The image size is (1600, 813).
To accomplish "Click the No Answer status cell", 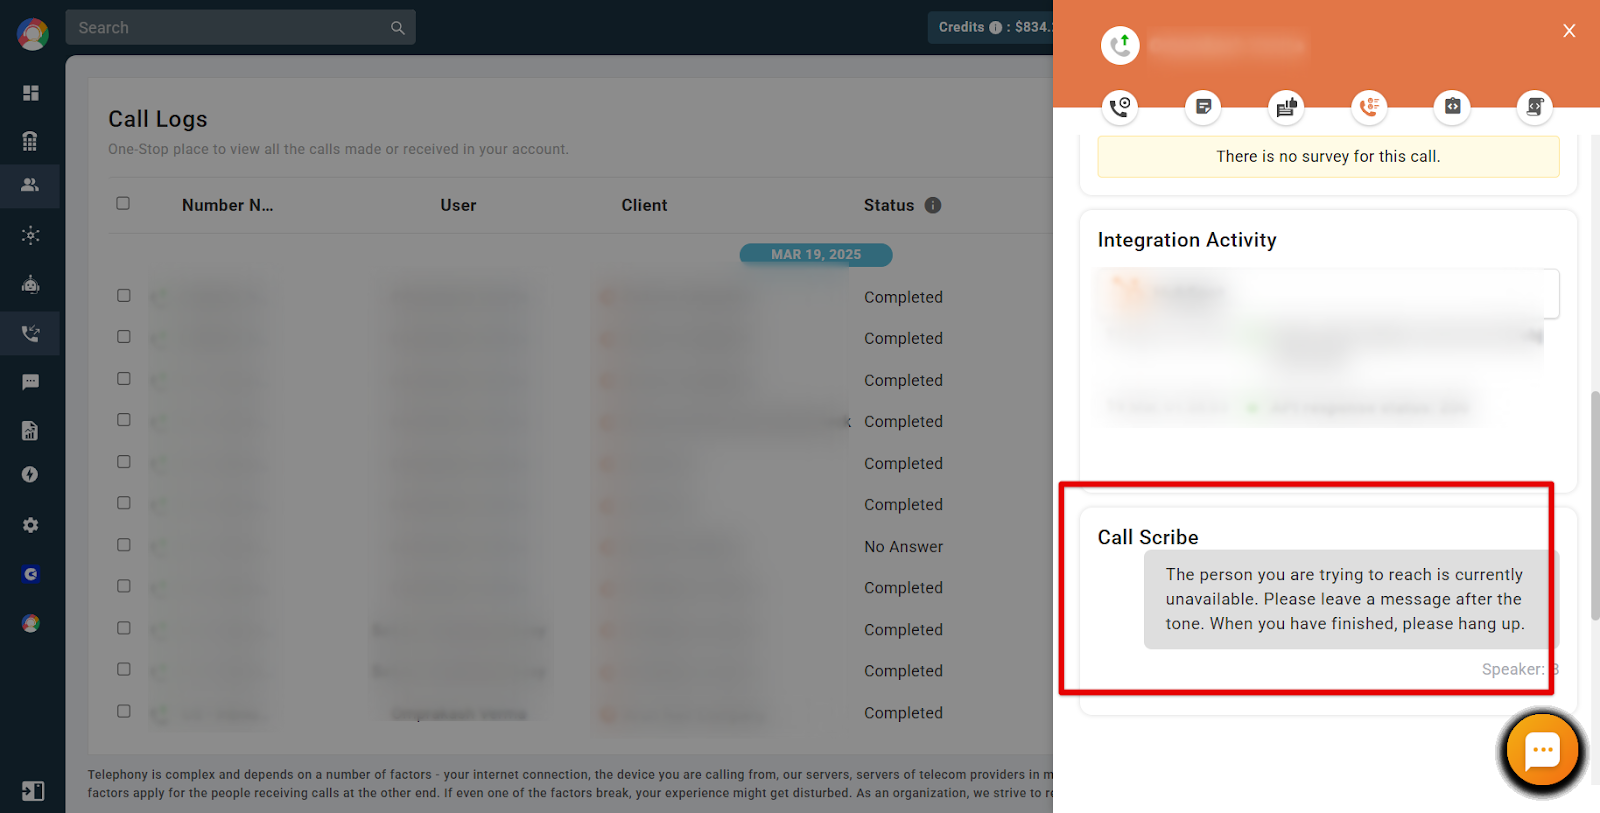I will click(904, 547).
